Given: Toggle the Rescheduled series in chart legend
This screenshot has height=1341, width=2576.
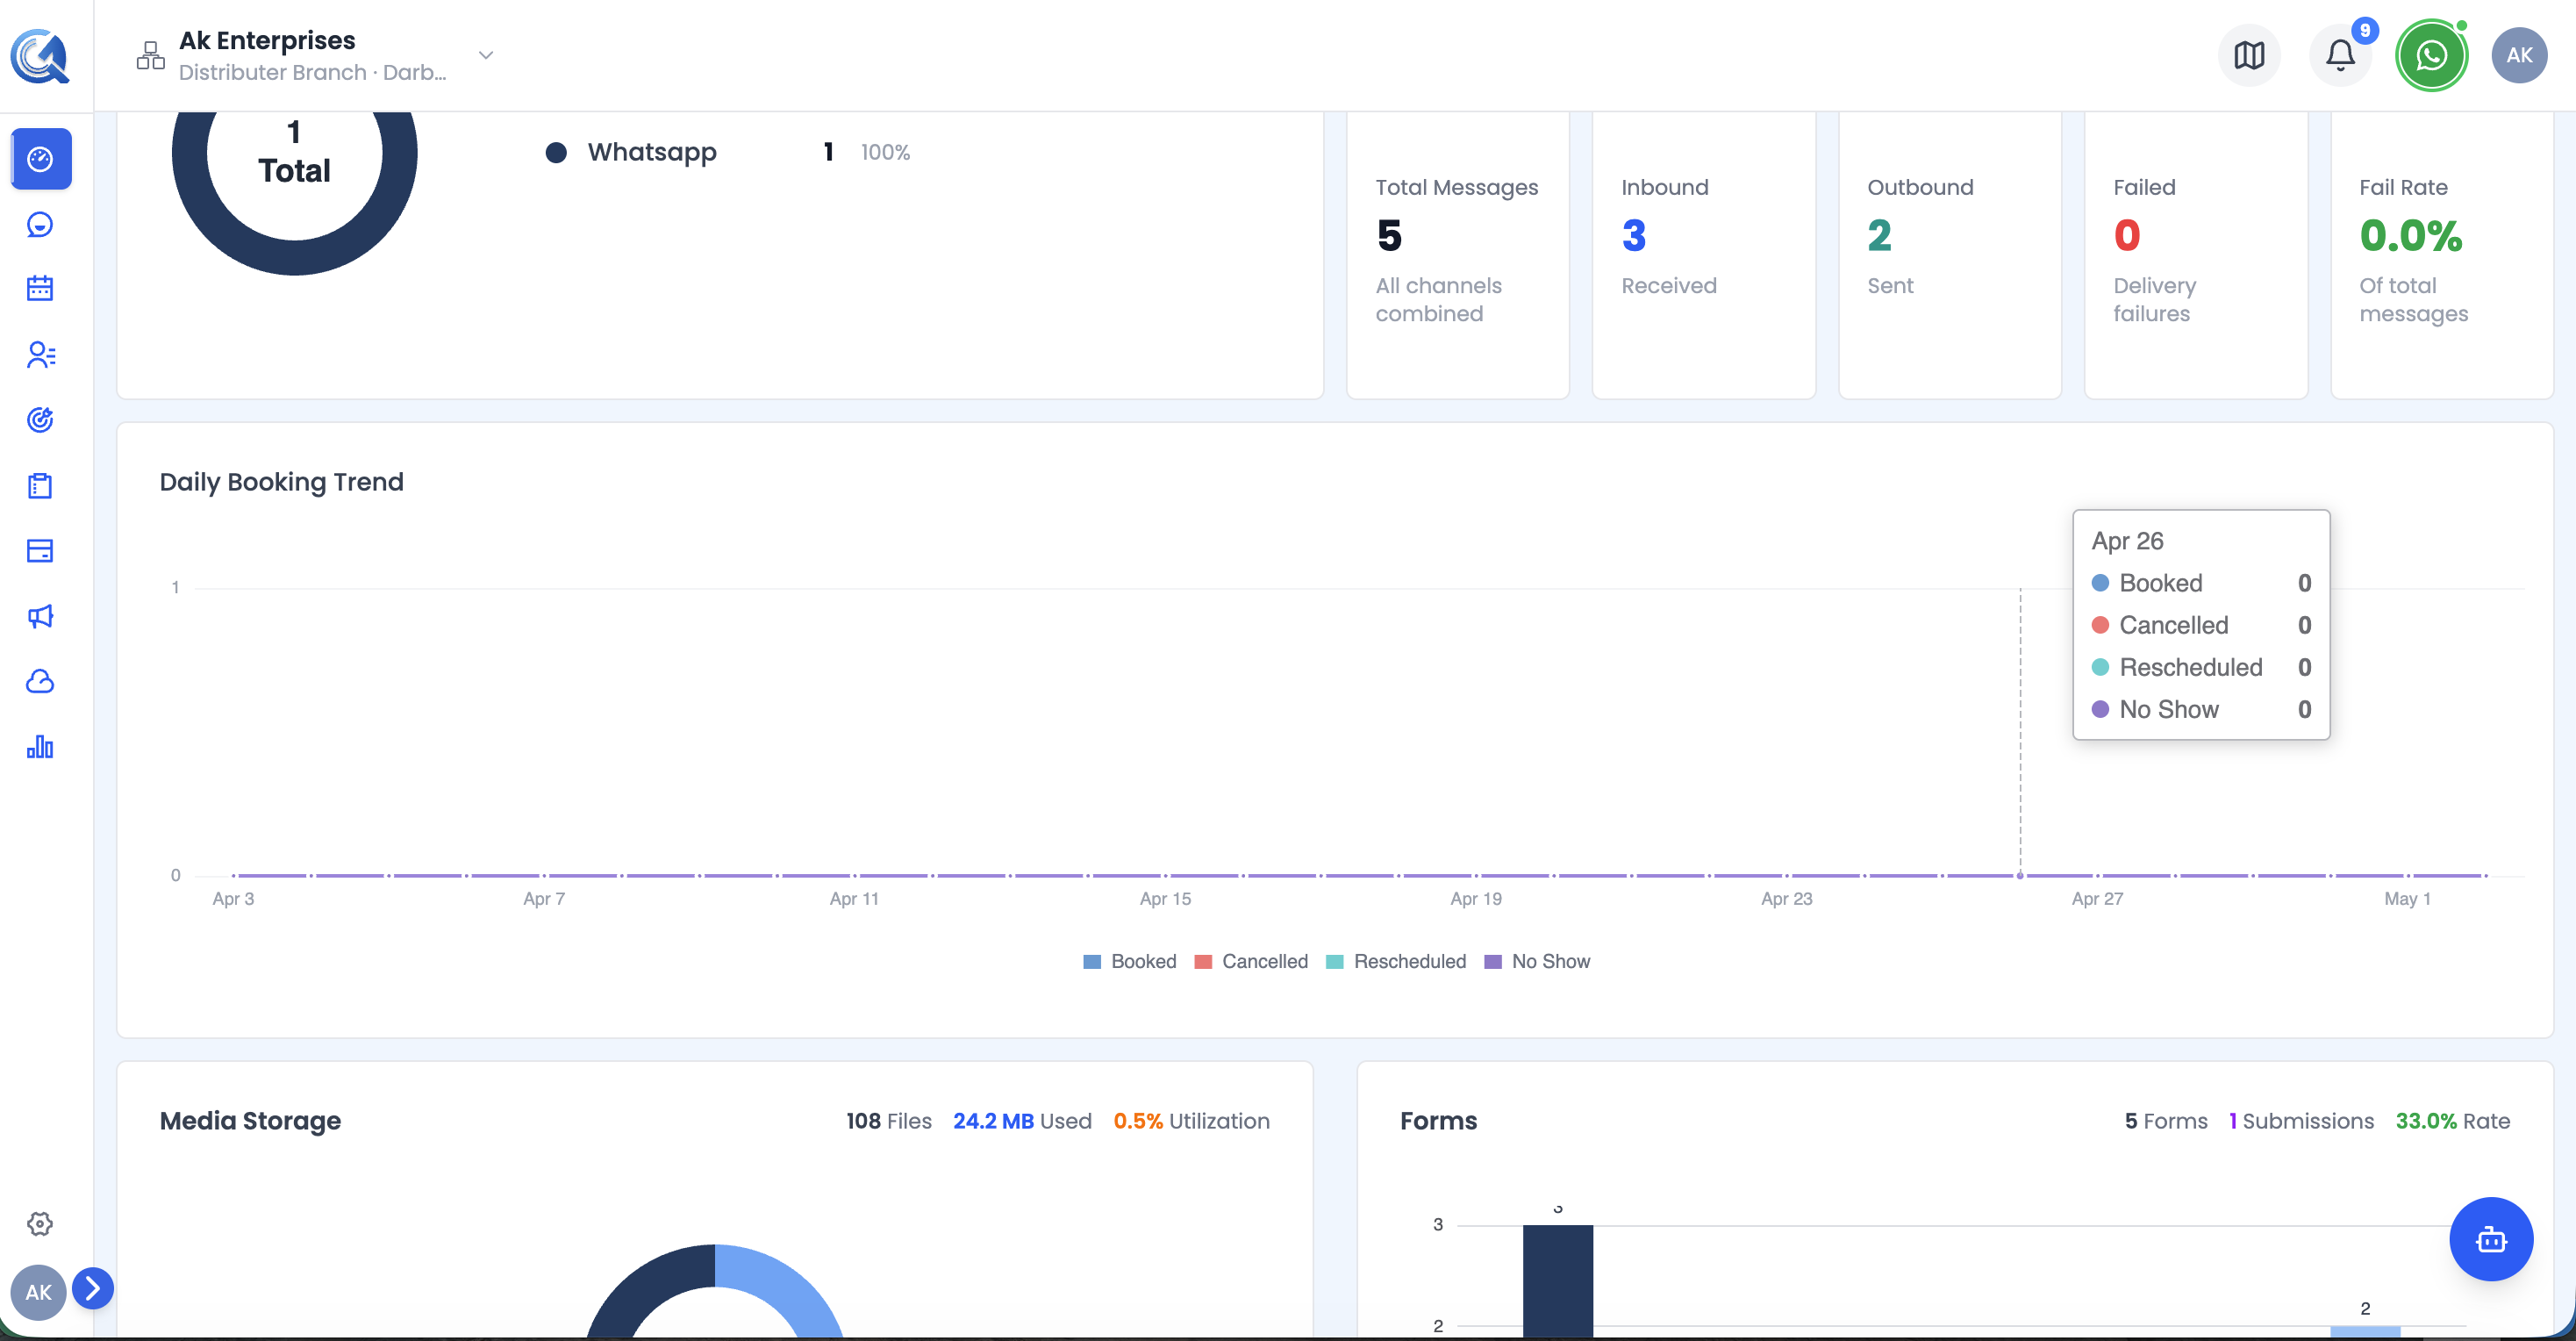Looking at the screenshot, I should pyautogui.click(x=1396, y=961).
